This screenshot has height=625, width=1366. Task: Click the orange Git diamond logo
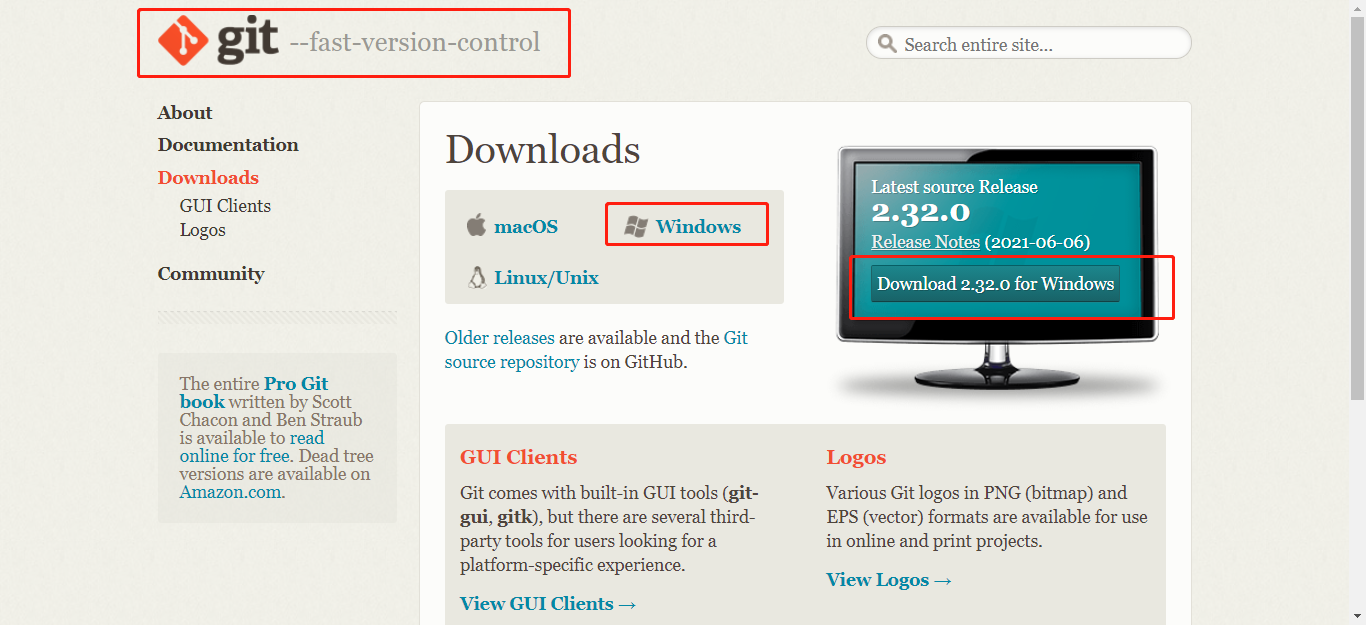[x=183, y=42]
